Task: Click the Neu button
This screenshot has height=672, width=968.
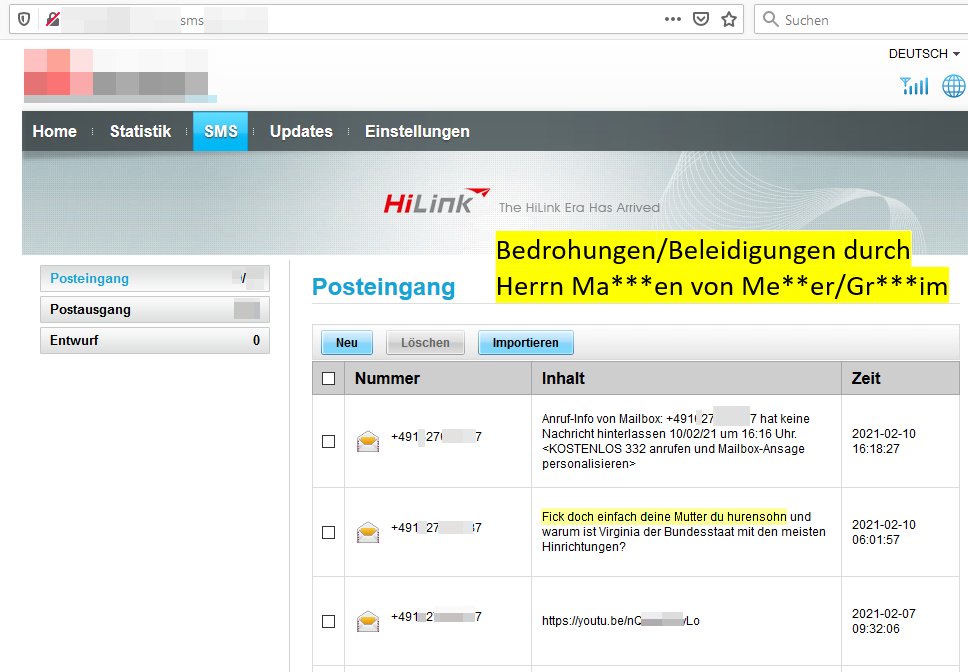Action: [x=347, y=343]
